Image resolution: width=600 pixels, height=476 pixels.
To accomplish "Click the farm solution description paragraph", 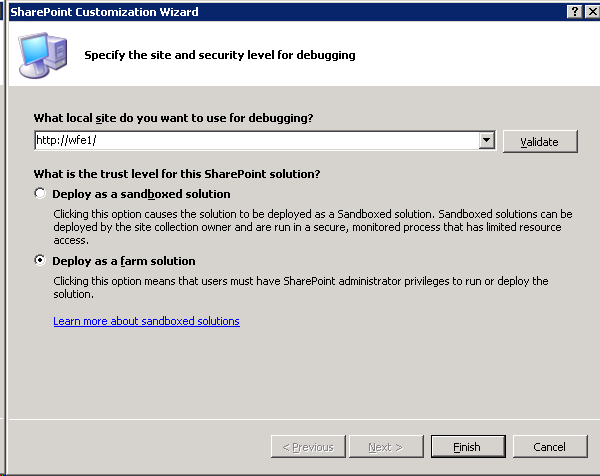I will point(301,287).
